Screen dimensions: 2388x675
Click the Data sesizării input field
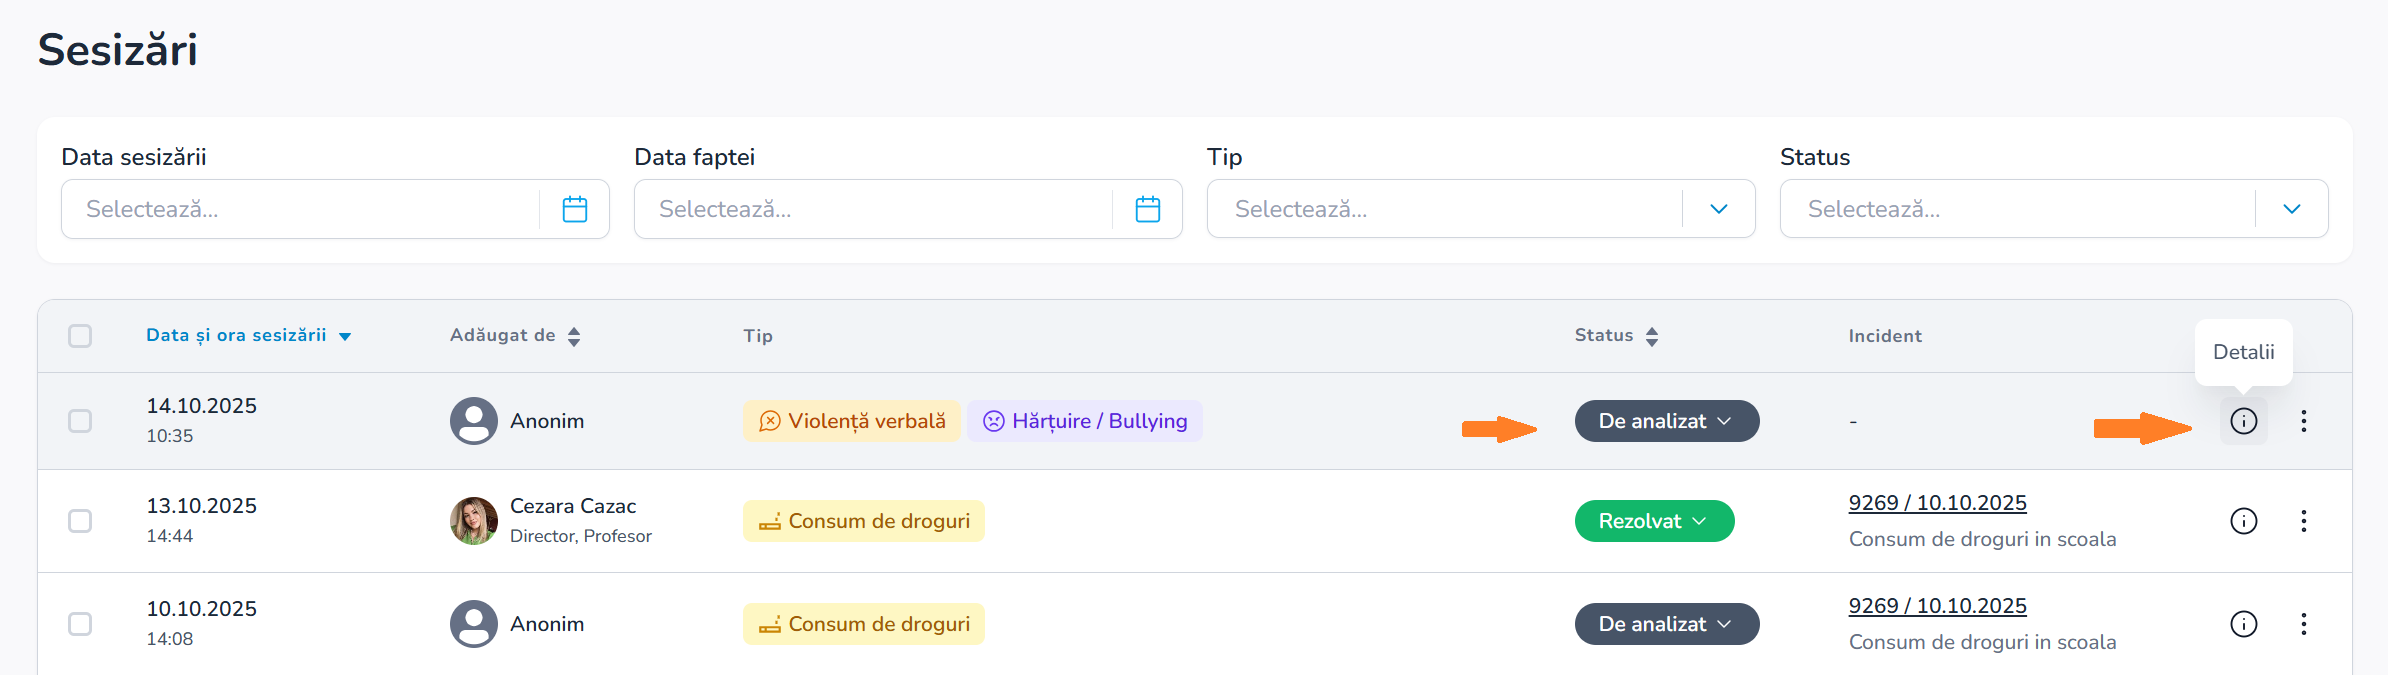(300, 209)
